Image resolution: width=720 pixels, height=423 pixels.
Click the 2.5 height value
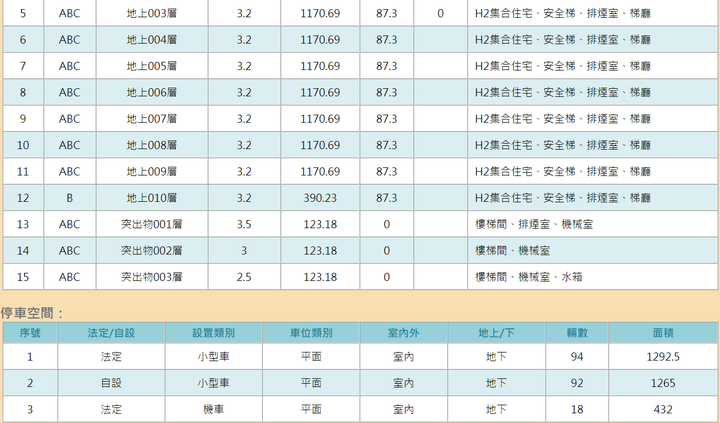[244, 277]
